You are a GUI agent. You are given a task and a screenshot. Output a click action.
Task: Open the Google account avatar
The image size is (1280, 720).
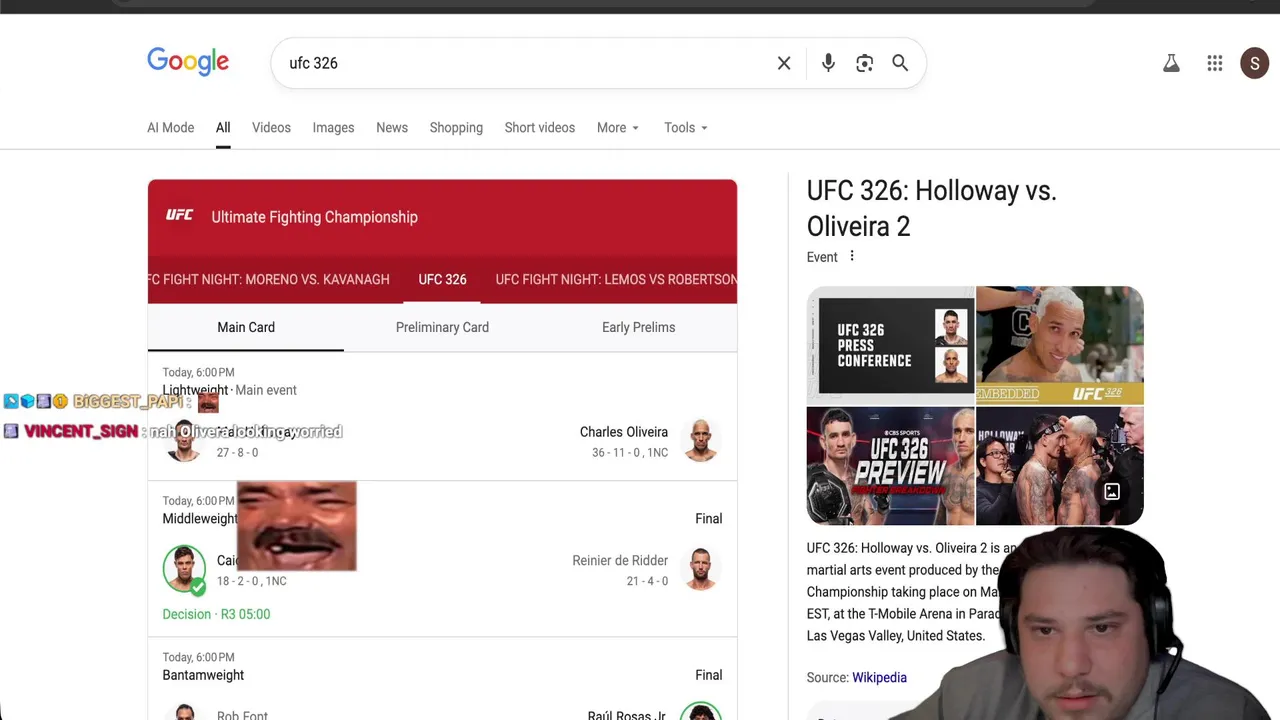[x=1255, y=63]
